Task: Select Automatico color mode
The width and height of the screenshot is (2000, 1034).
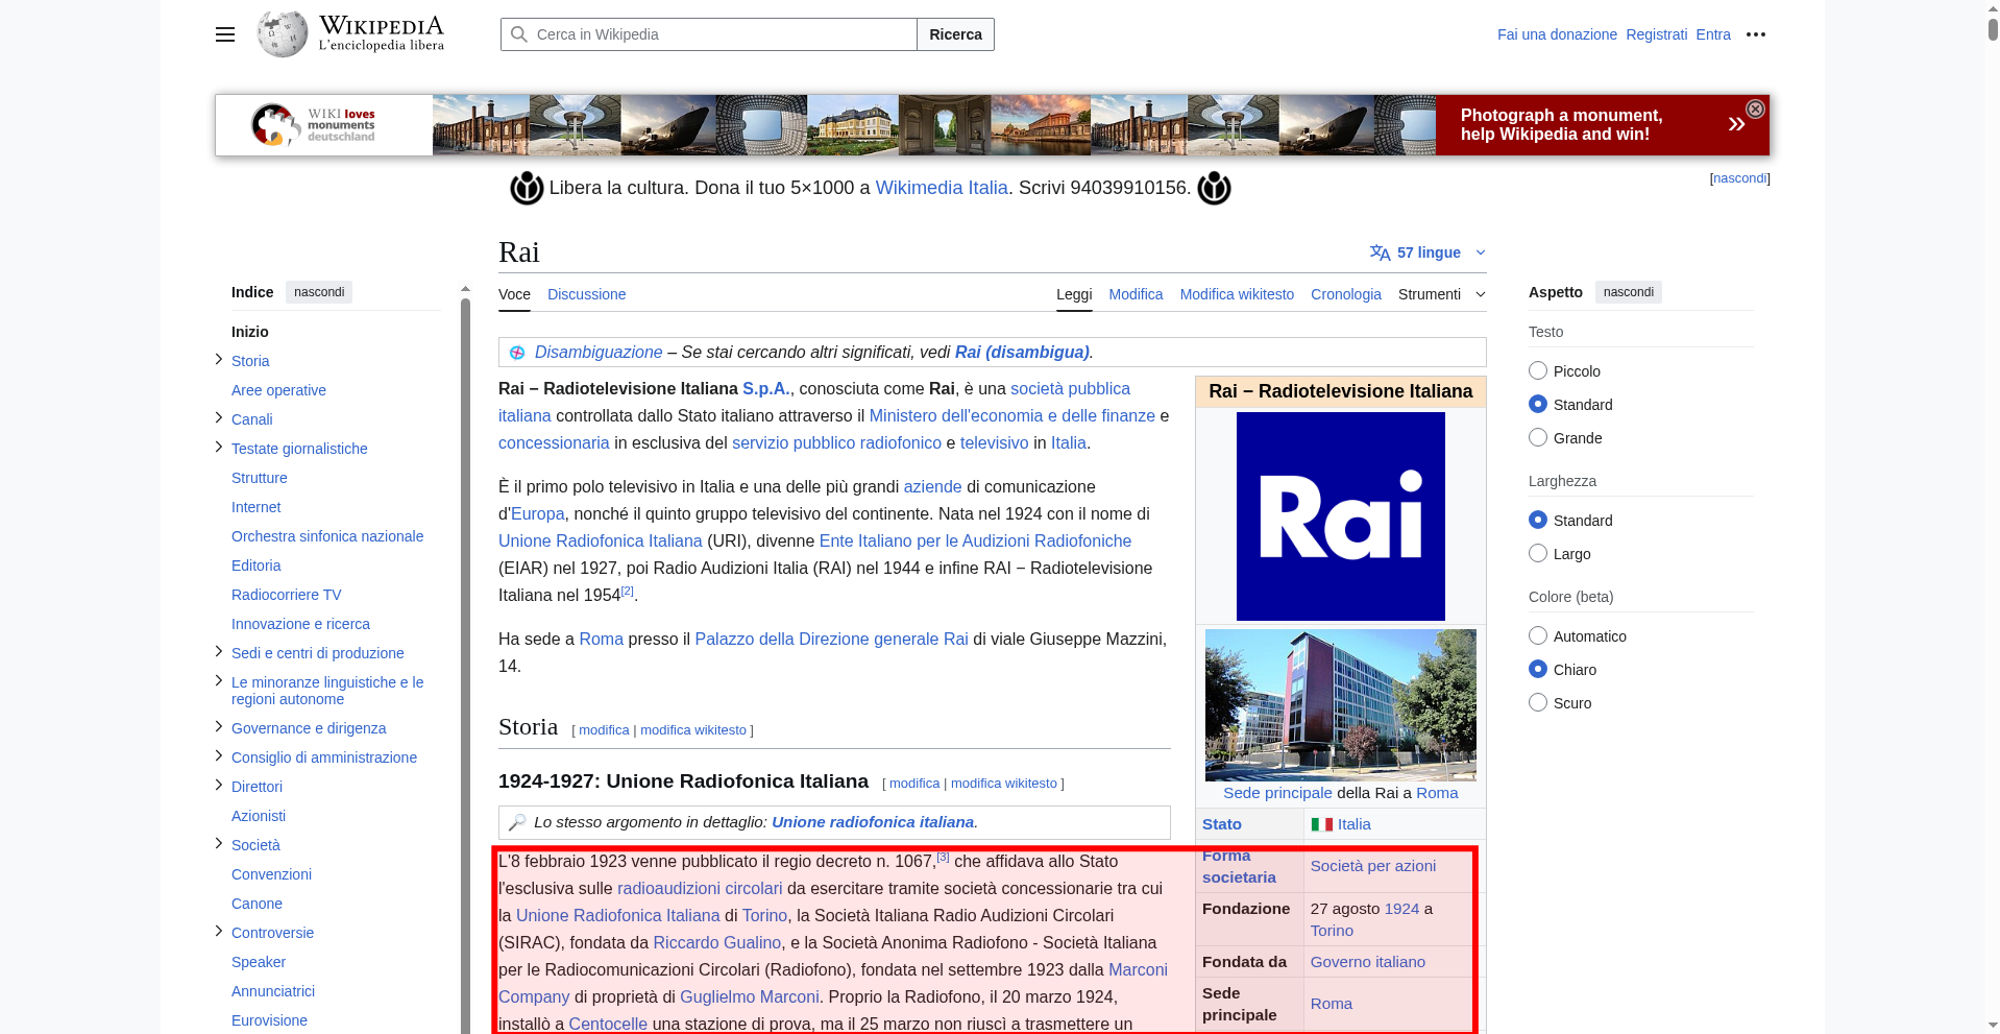Action: (x=1538, y=636)
